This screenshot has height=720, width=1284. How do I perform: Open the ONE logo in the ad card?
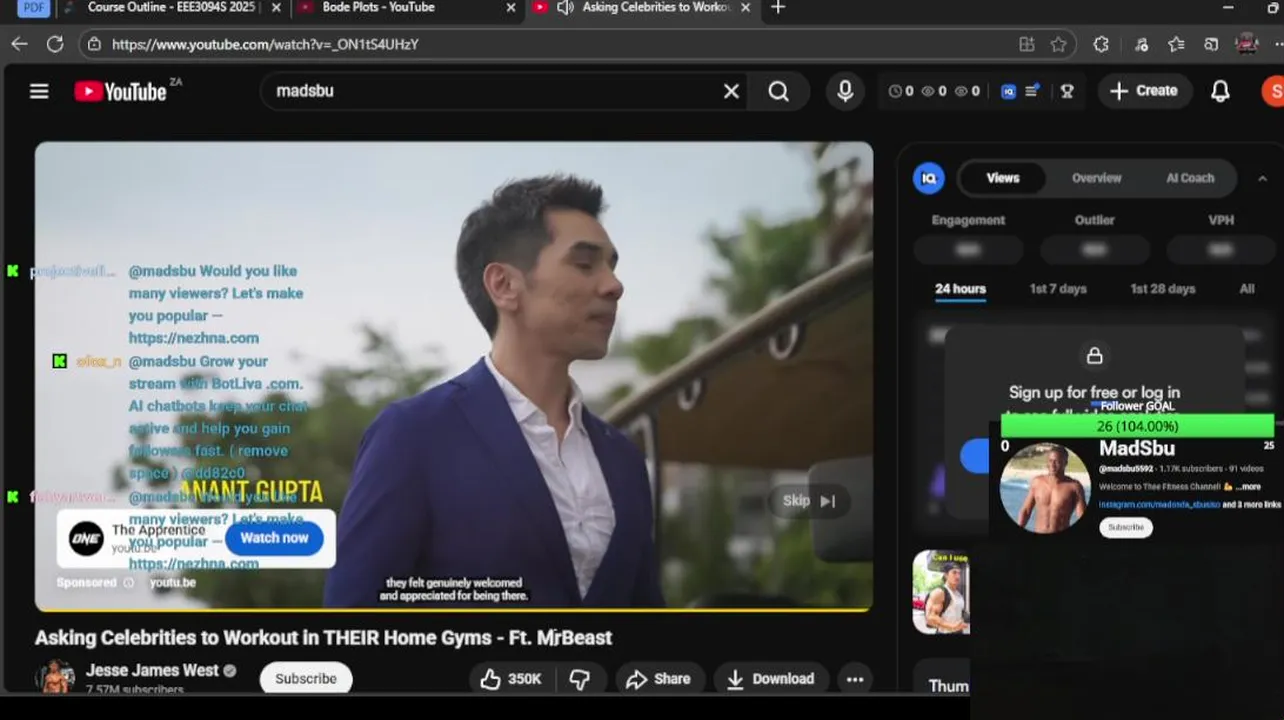coord(87,539)
